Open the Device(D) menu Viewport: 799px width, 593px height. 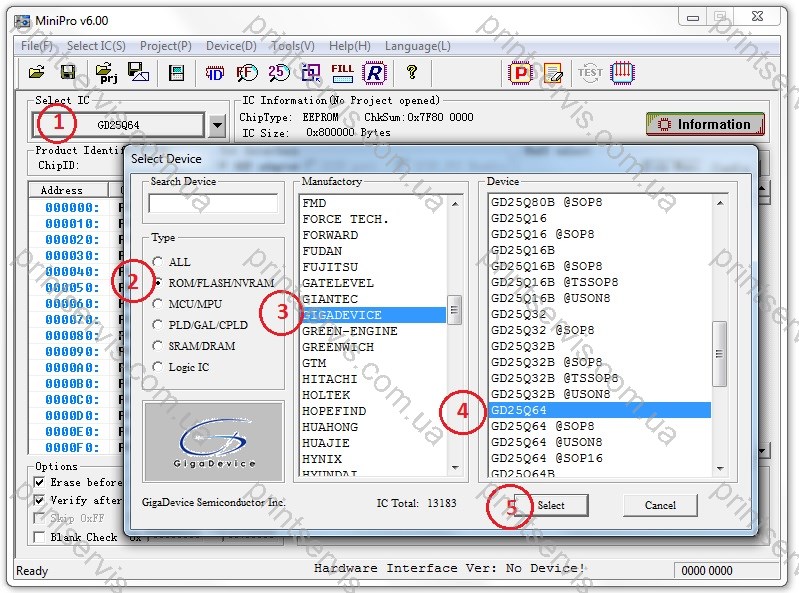pyautogui.click(x=231, y=46)
